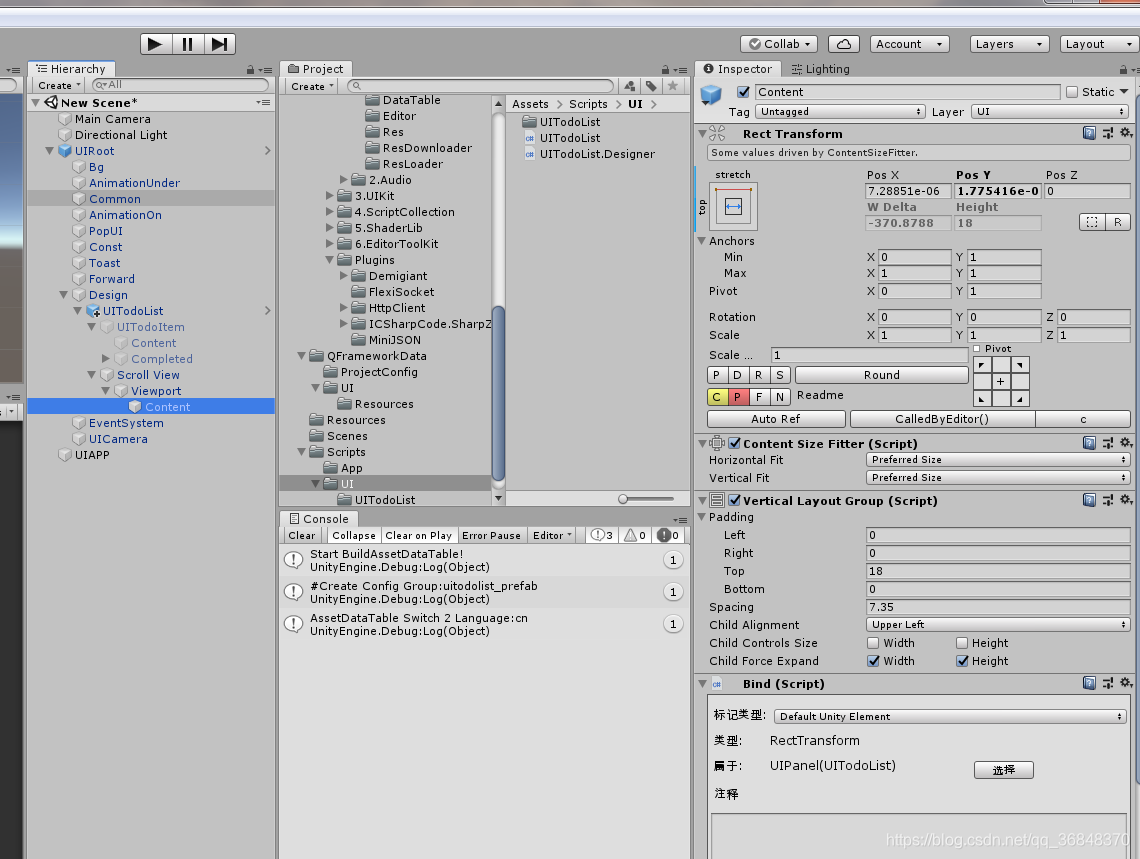Viewport: 1140px width, 859px height.
Task: Click the 选择 button in the Bind component
Action: click(1004, 770)
